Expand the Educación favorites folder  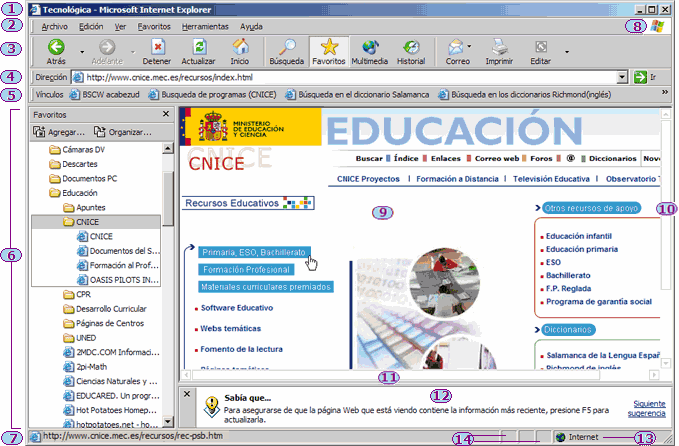tap(73, 193)
